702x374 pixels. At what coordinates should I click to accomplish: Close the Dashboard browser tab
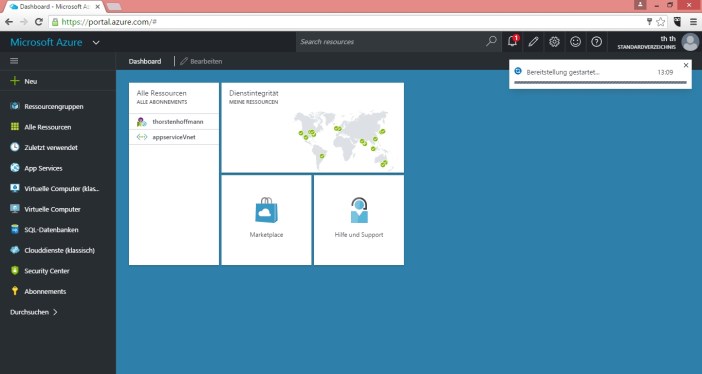(x=98, y=7)
